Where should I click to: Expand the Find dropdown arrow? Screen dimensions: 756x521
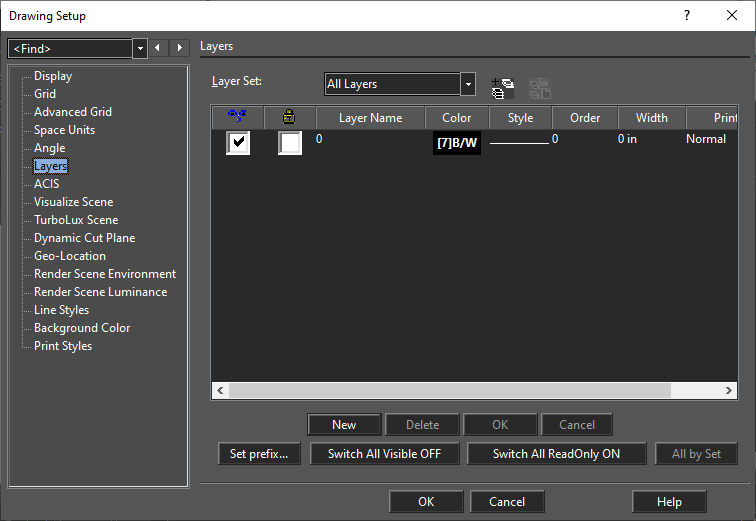[140, 48]
